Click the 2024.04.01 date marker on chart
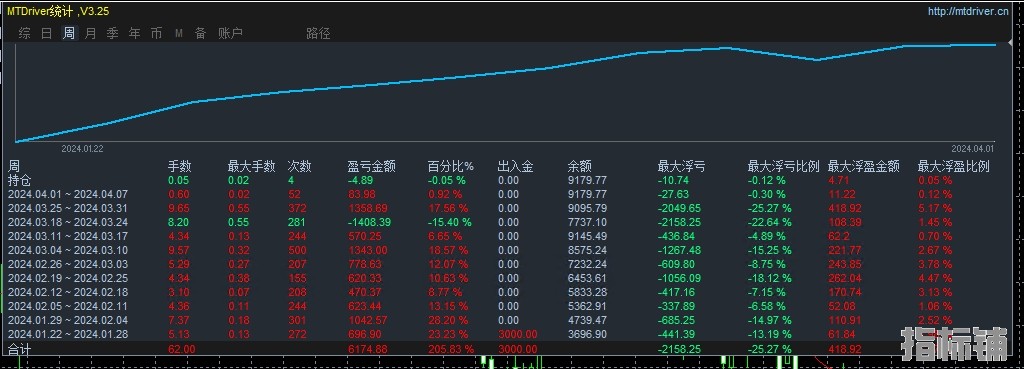The image size is (1024, 369). pos(972,149)
